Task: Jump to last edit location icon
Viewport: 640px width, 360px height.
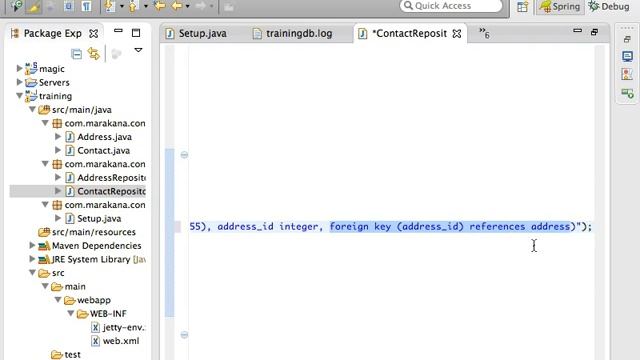Action: pyautogui.click(x=160, y=6)
